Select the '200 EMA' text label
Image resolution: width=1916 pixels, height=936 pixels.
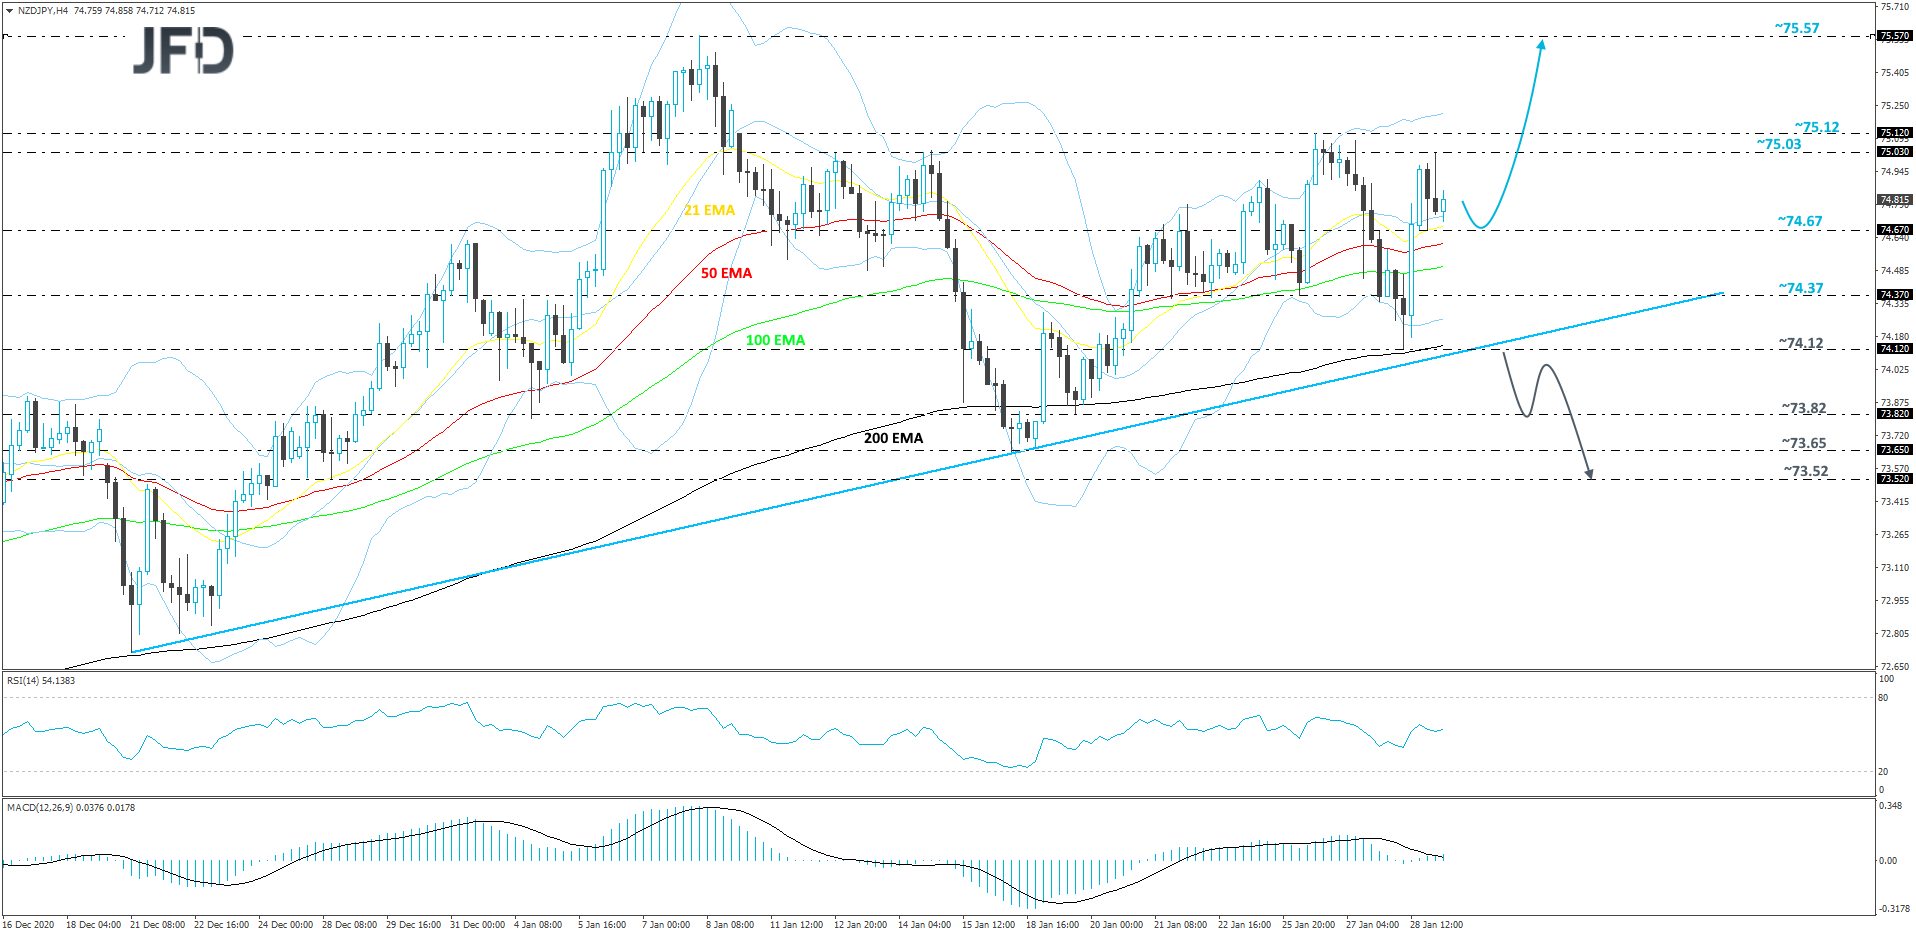893,438
